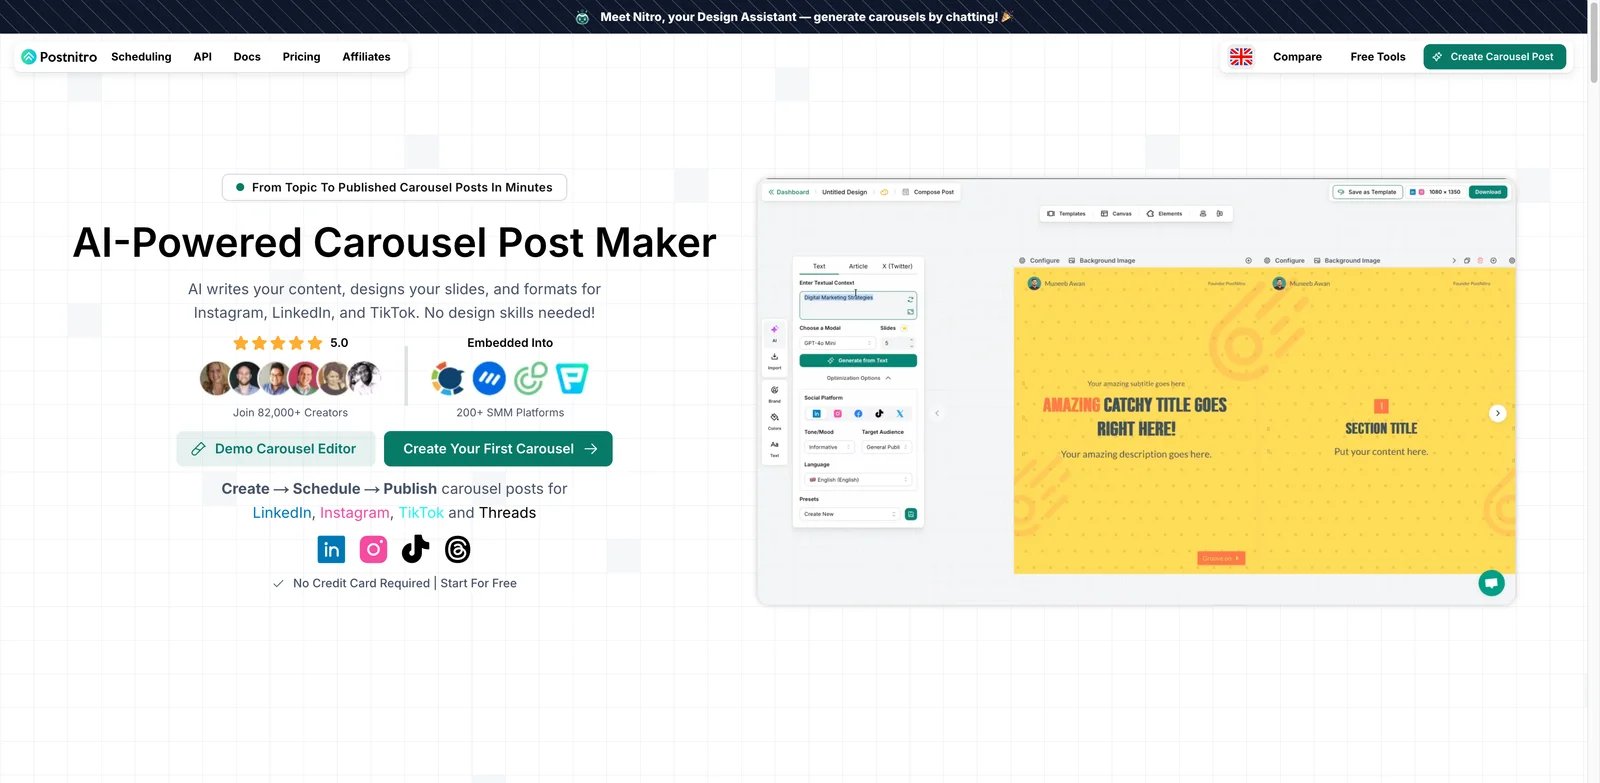Open the 1080 x 1350 size selector

1436,192
